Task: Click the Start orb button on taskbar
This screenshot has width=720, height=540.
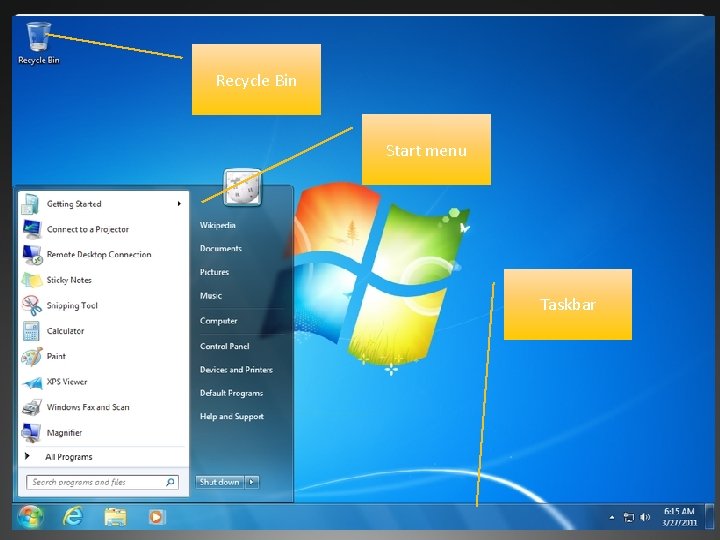Action: (30, 517)
